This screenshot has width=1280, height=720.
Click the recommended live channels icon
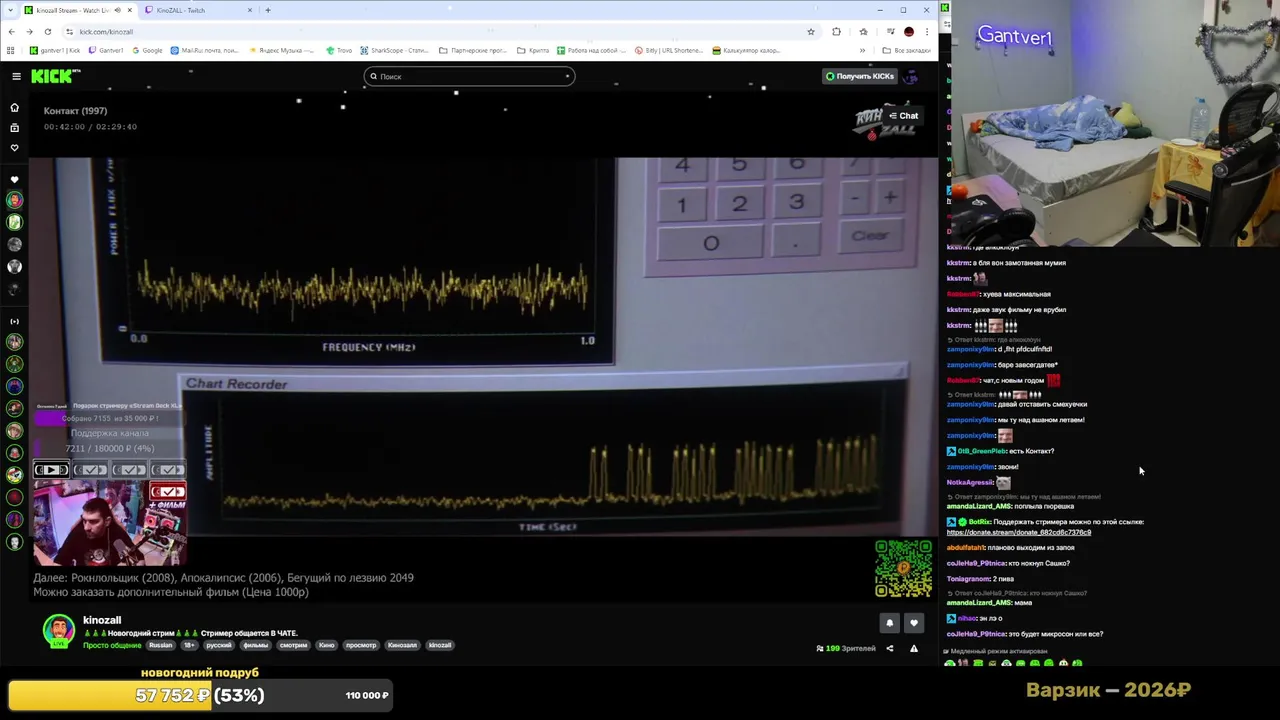pos(14,321)
